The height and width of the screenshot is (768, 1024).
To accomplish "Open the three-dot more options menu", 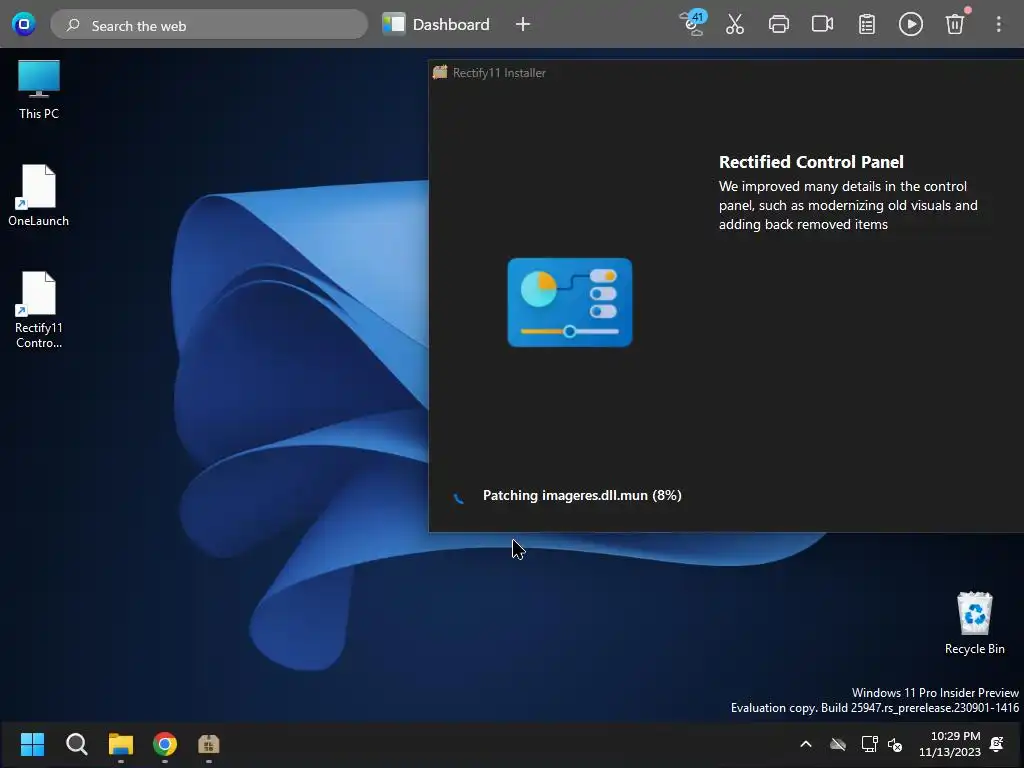I will (999, 24).
